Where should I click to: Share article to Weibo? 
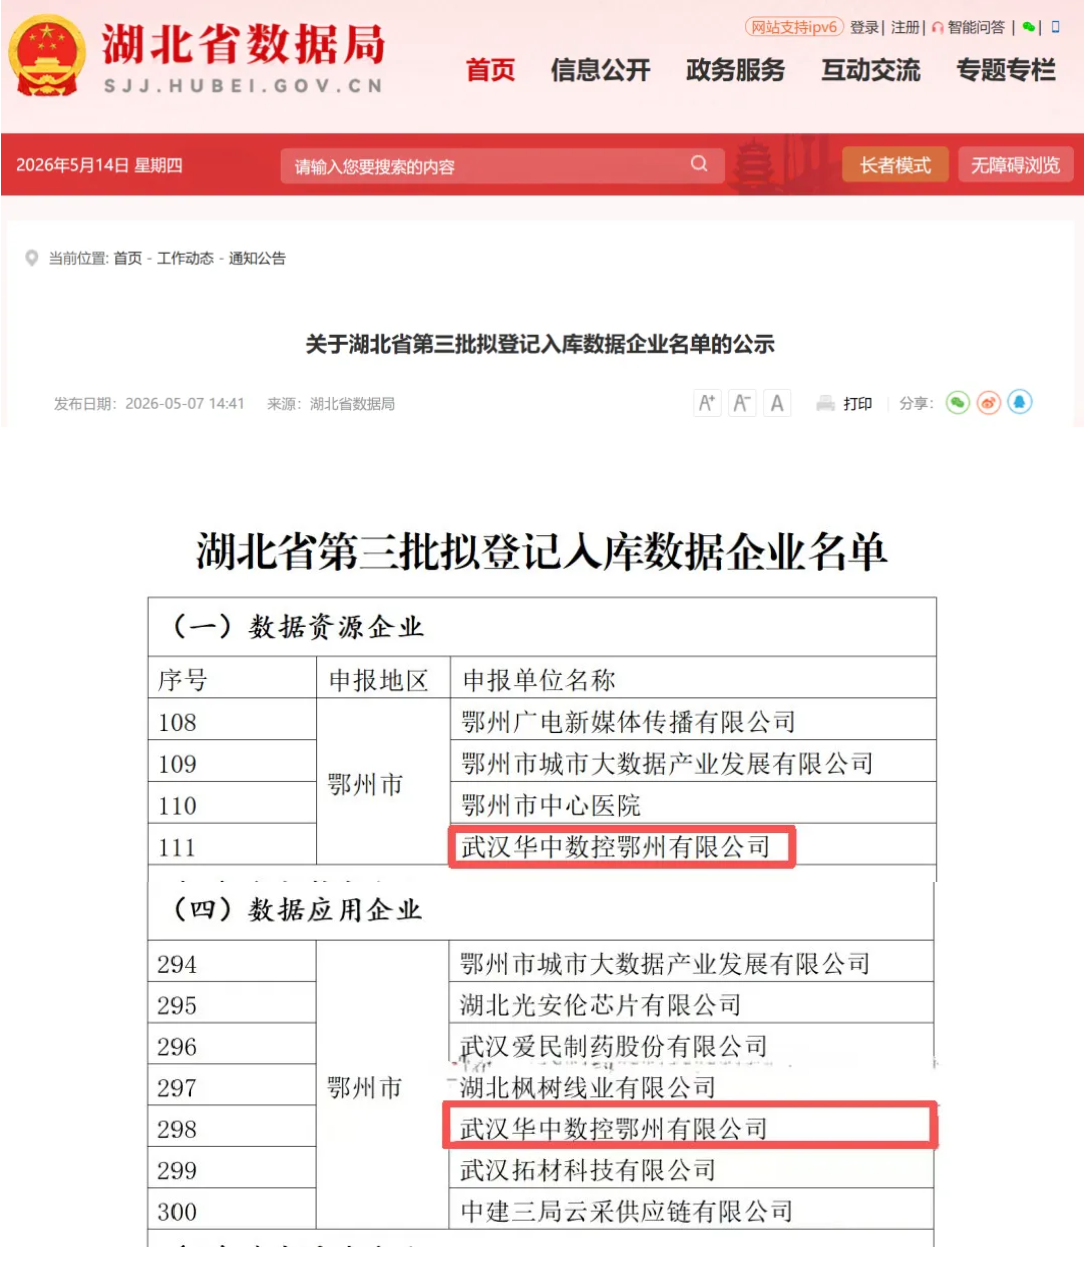click(989, 402)
